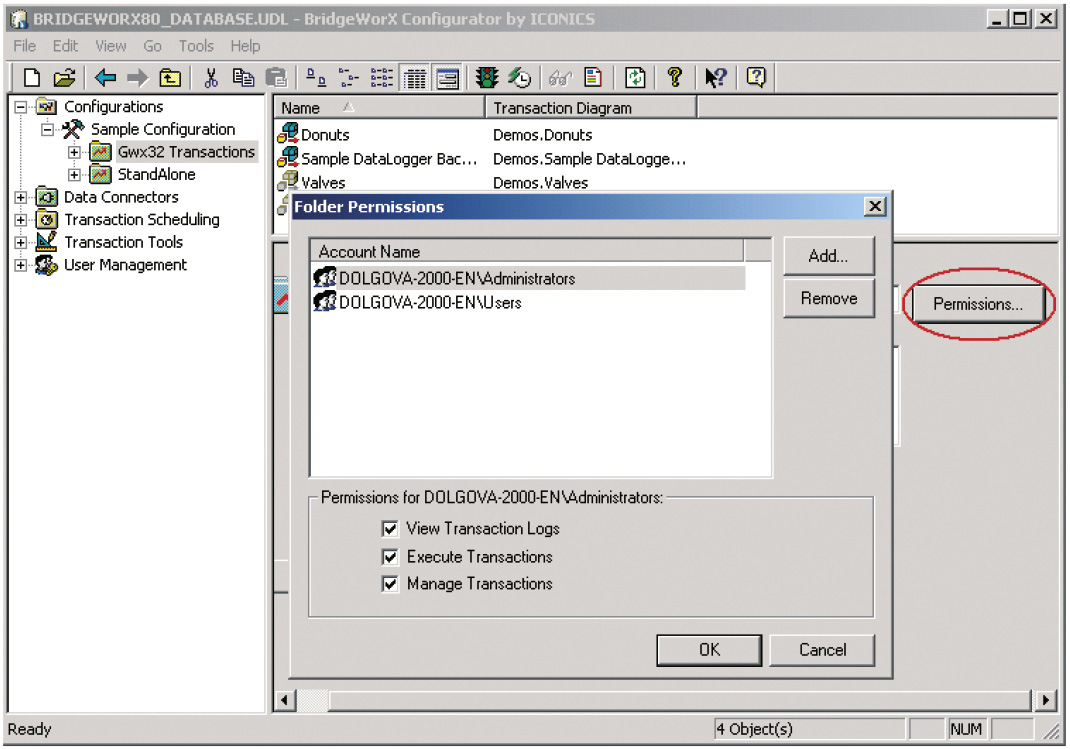Viewport: 1070px width, 749px height.
Task: Switch to Details view icon
Action: (x=415, y=78)
